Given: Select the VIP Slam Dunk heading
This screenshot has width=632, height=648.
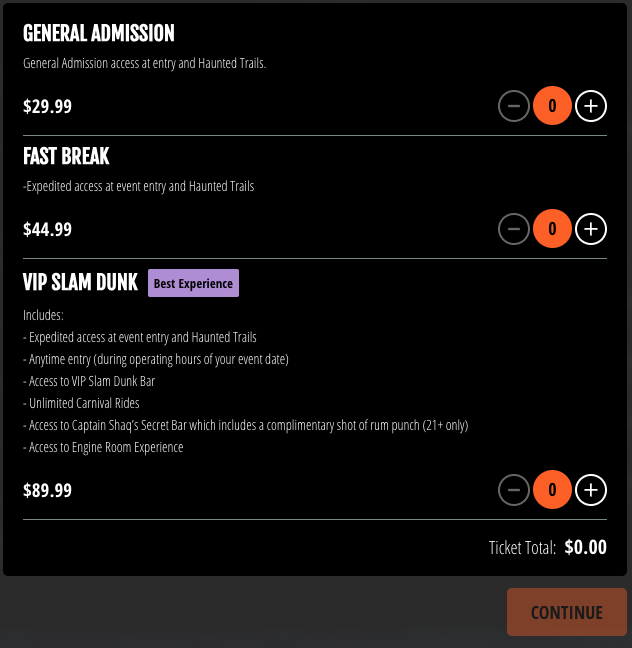Looking at the screenshot, I should point(80,283).
